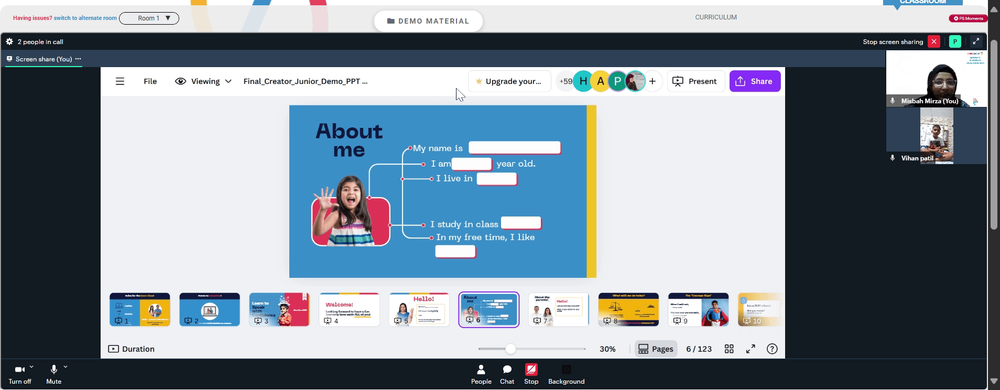The image size is (1000, 390).
Task: Click switch to alternate room link
Action: point(85,18)
